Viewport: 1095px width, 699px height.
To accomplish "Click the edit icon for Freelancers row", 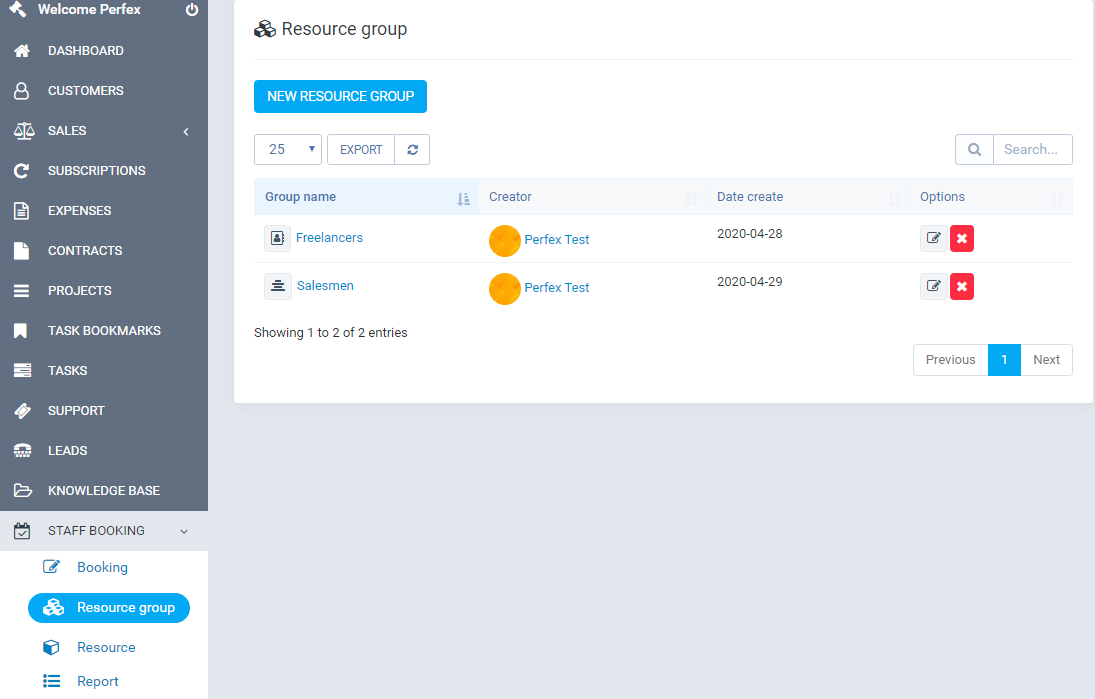I will click(933, 239).
